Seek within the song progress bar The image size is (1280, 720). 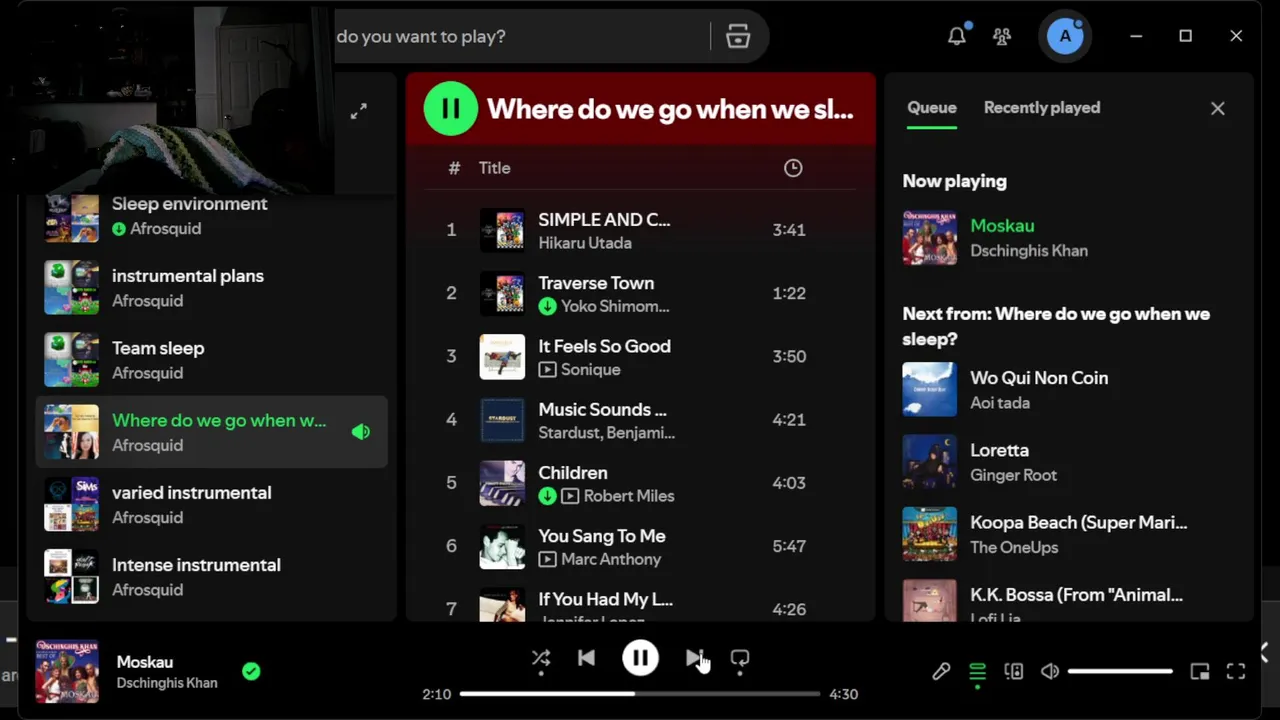[640, 693]
